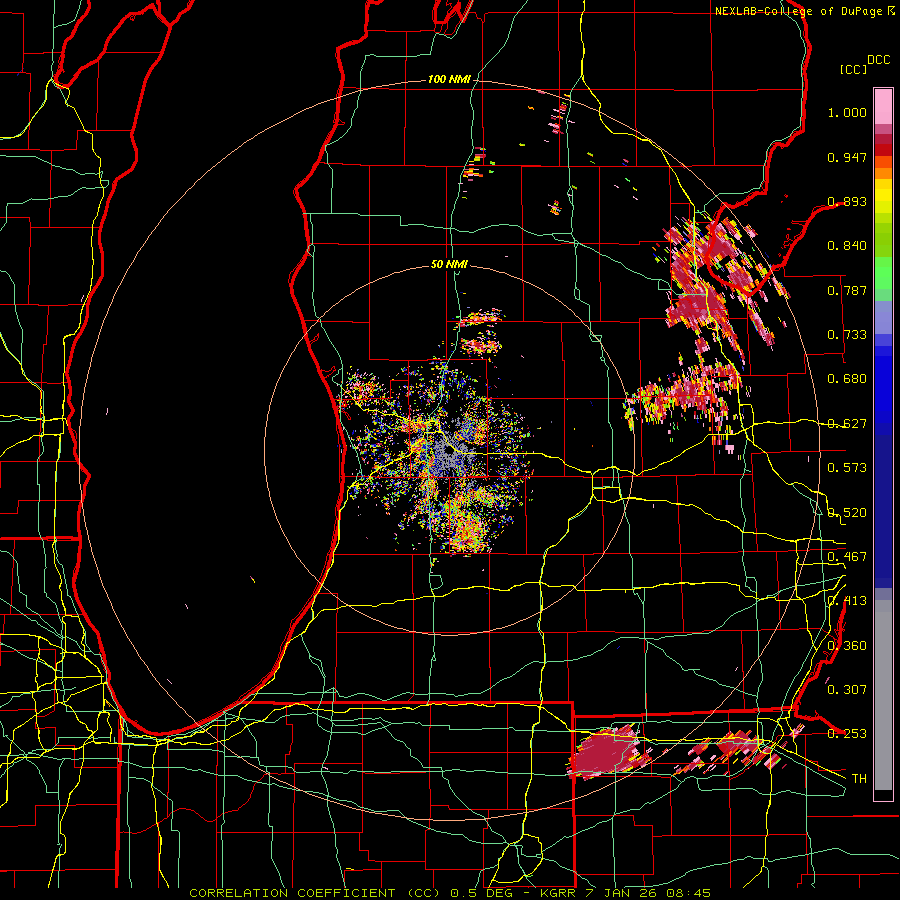This screenshot has height=900, width=900.
Task: Click the 0.520 legend value
Action: coord(847,513)
